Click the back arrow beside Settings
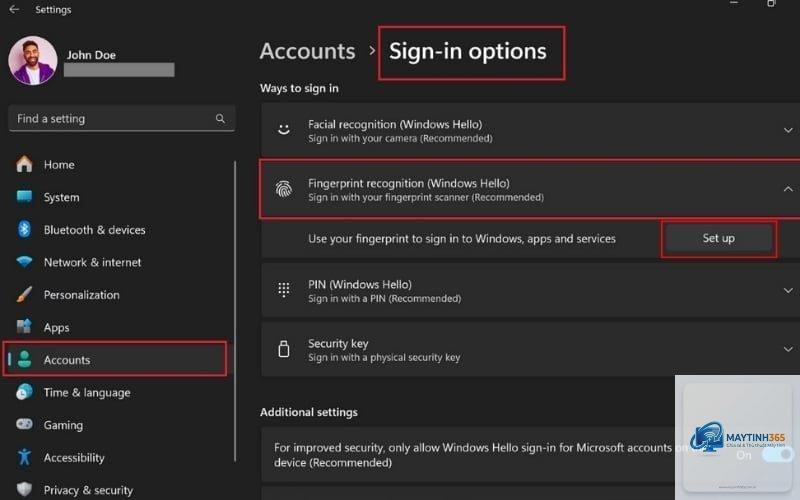This screenshot has height=500, width=800. 14,9
